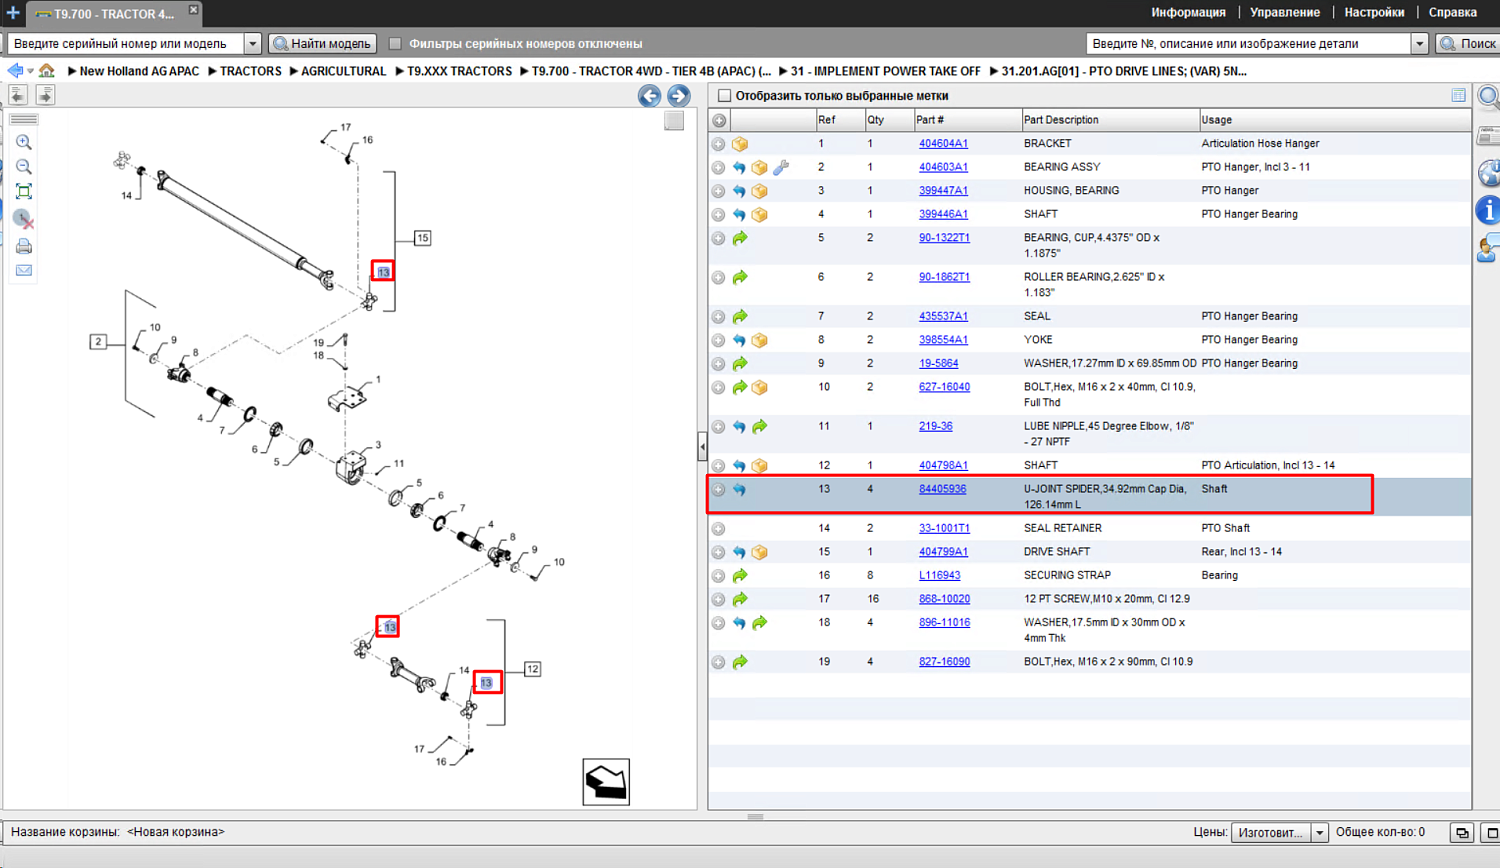Image resolution: width=1500 pixels, height=868 pixels.
Task: Click the 'Найти модель' button
Action: pyautogui.click(x=323, y=44)
